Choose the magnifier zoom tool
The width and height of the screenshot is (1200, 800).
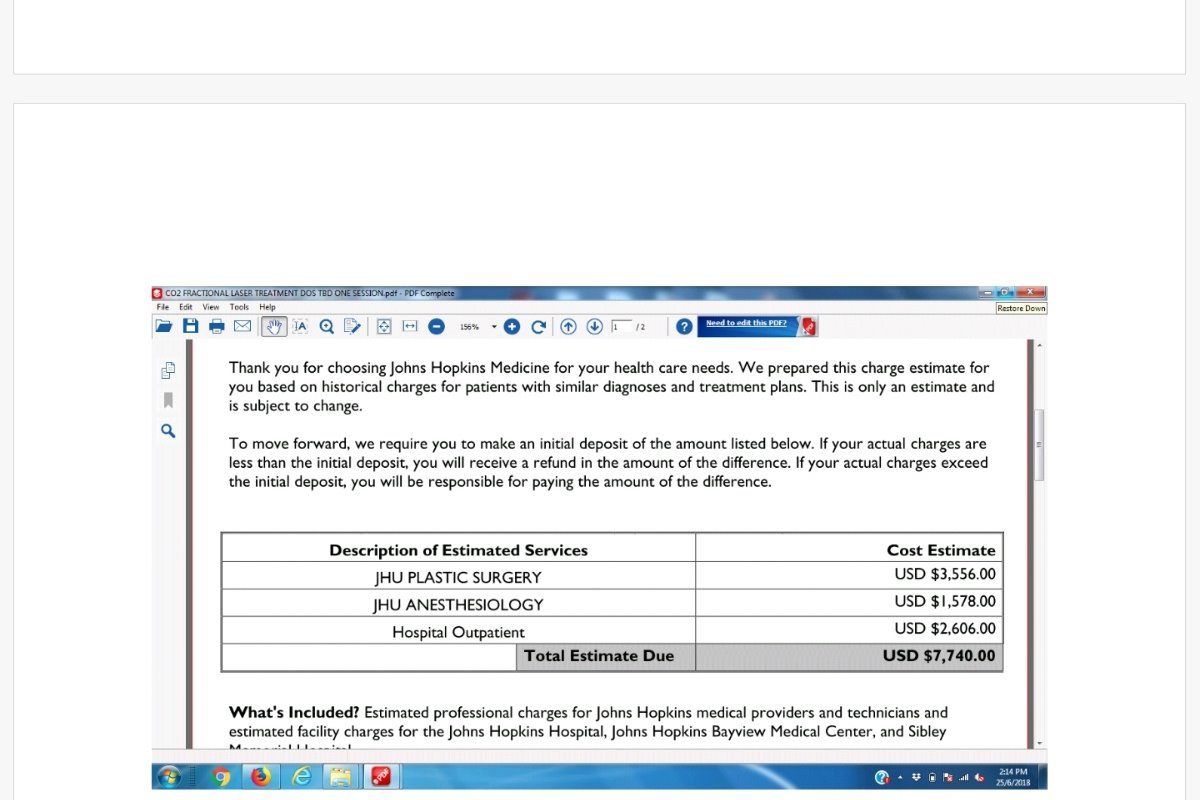click(326, 326)
